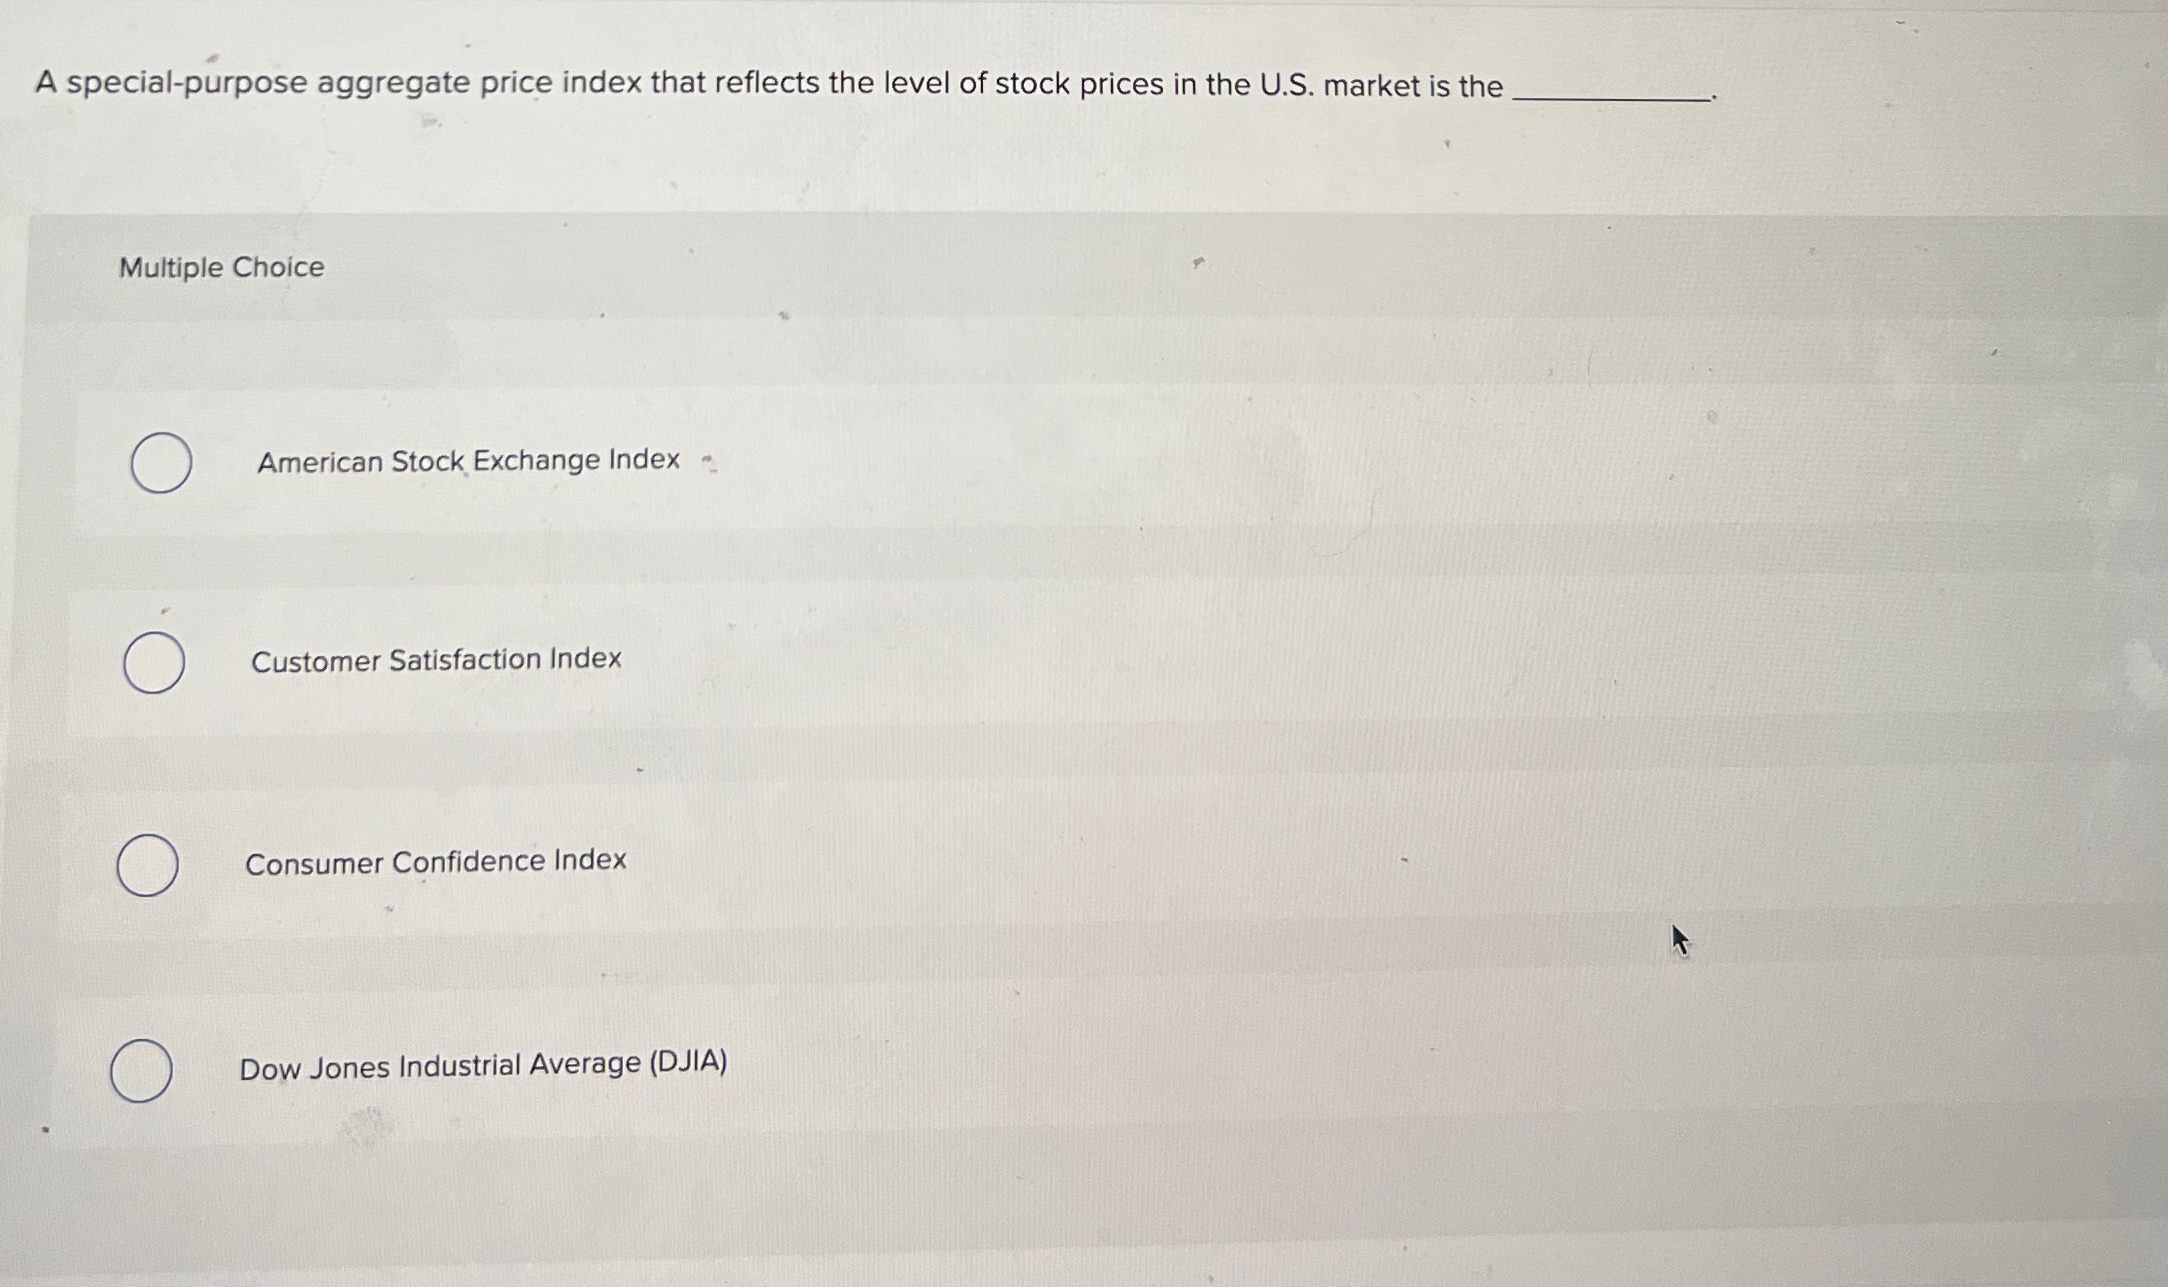
Task: Click the radio button beside Dow Jones Industrial Average
Action: coord(142,1067)
